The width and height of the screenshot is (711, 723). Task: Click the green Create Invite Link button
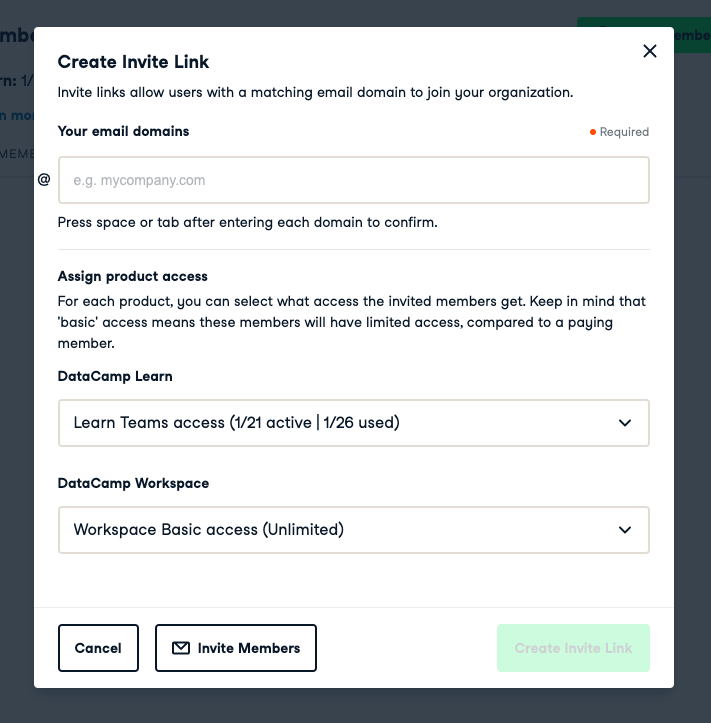(x=573, y=648)
